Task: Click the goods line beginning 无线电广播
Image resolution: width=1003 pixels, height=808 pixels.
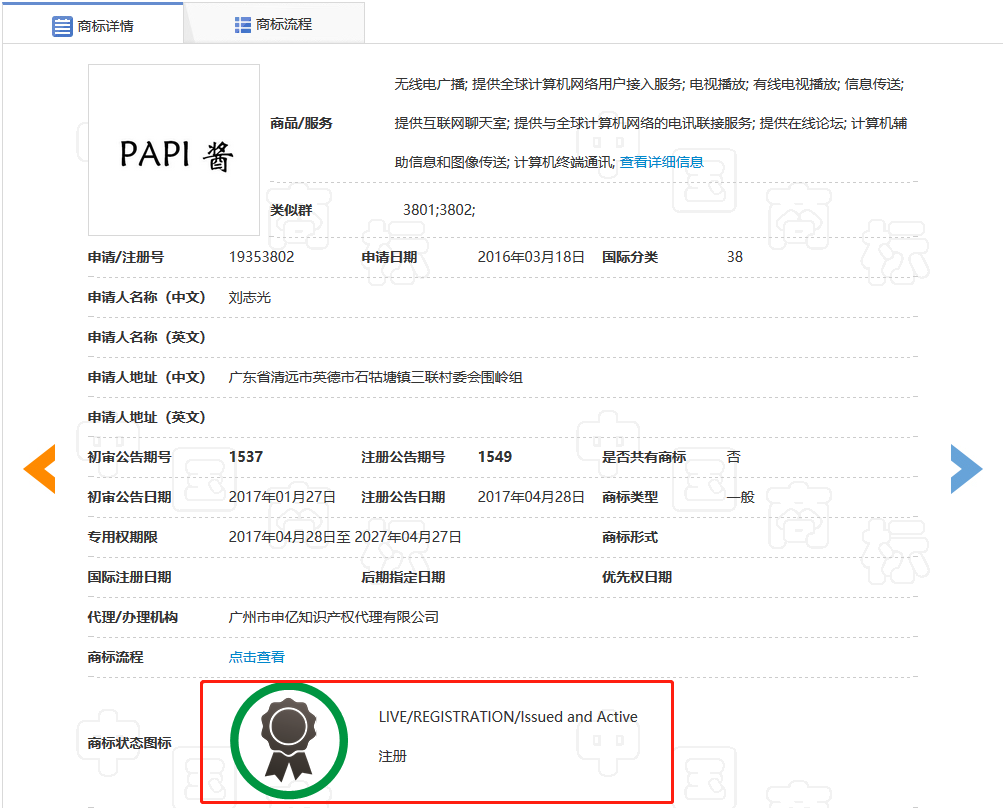Action: pyautogui.click(x=649, y=84)
